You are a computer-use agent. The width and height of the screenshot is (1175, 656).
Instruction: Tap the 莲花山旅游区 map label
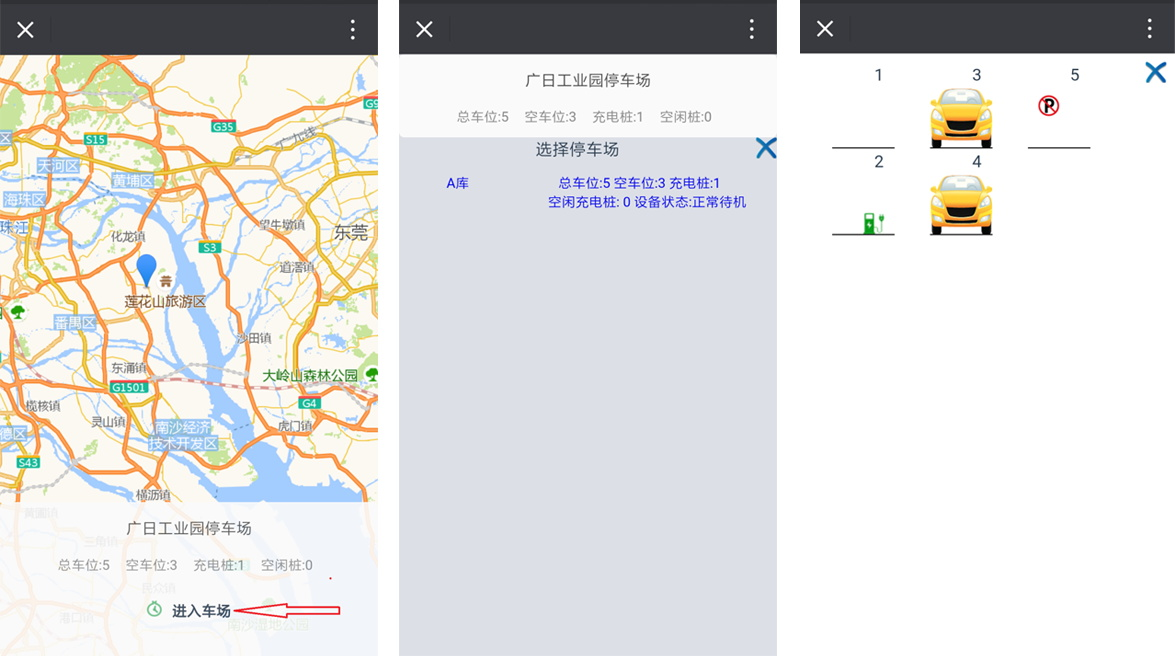point(165,301)
